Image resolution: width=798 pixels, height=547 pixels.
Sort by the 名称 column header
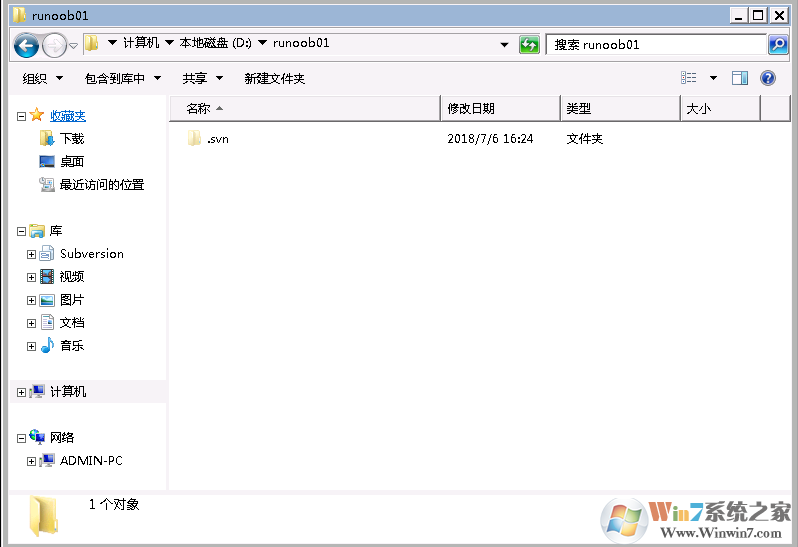(x=304, y=108)
